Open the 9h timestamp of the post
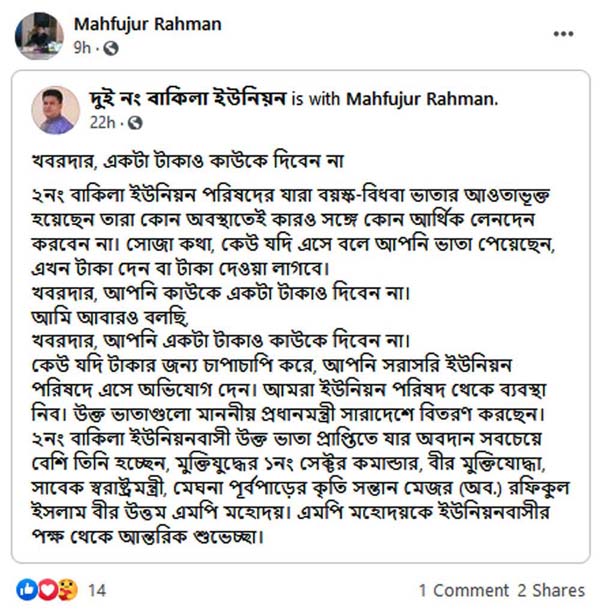The image size is (600, 613). pyautogui.click(x=82, y=48)
